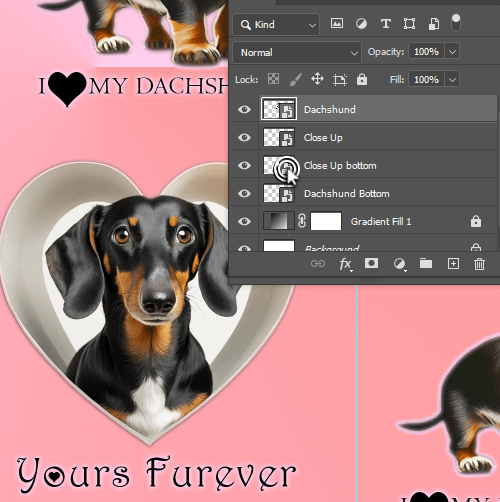Lock transparent pixels icon
The height and width of the screenshot is (502, 500).
pyautogui.click(x=273, y=79)
